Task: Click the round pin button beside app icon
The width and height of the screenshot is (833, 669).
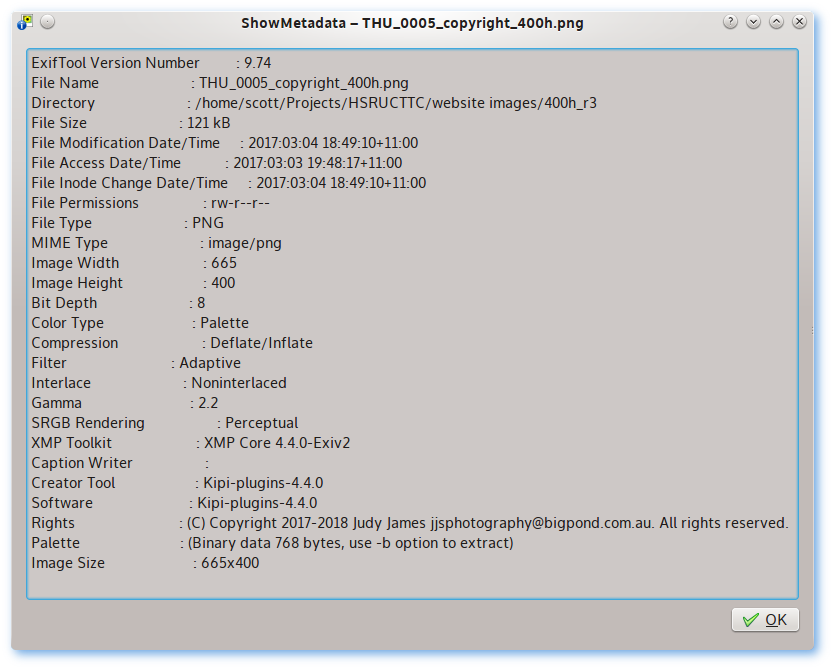Action: coord(47,22)
